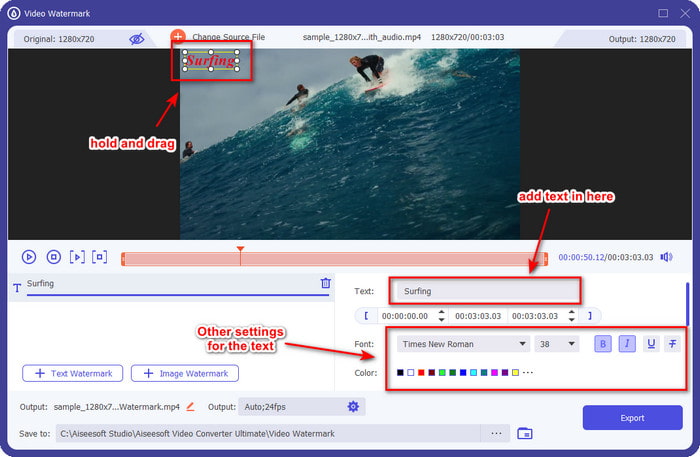The height and width of the screenshot is (457, 700).
Task: Click the right trim handle of the timeline
Action: tap(546, 259)
